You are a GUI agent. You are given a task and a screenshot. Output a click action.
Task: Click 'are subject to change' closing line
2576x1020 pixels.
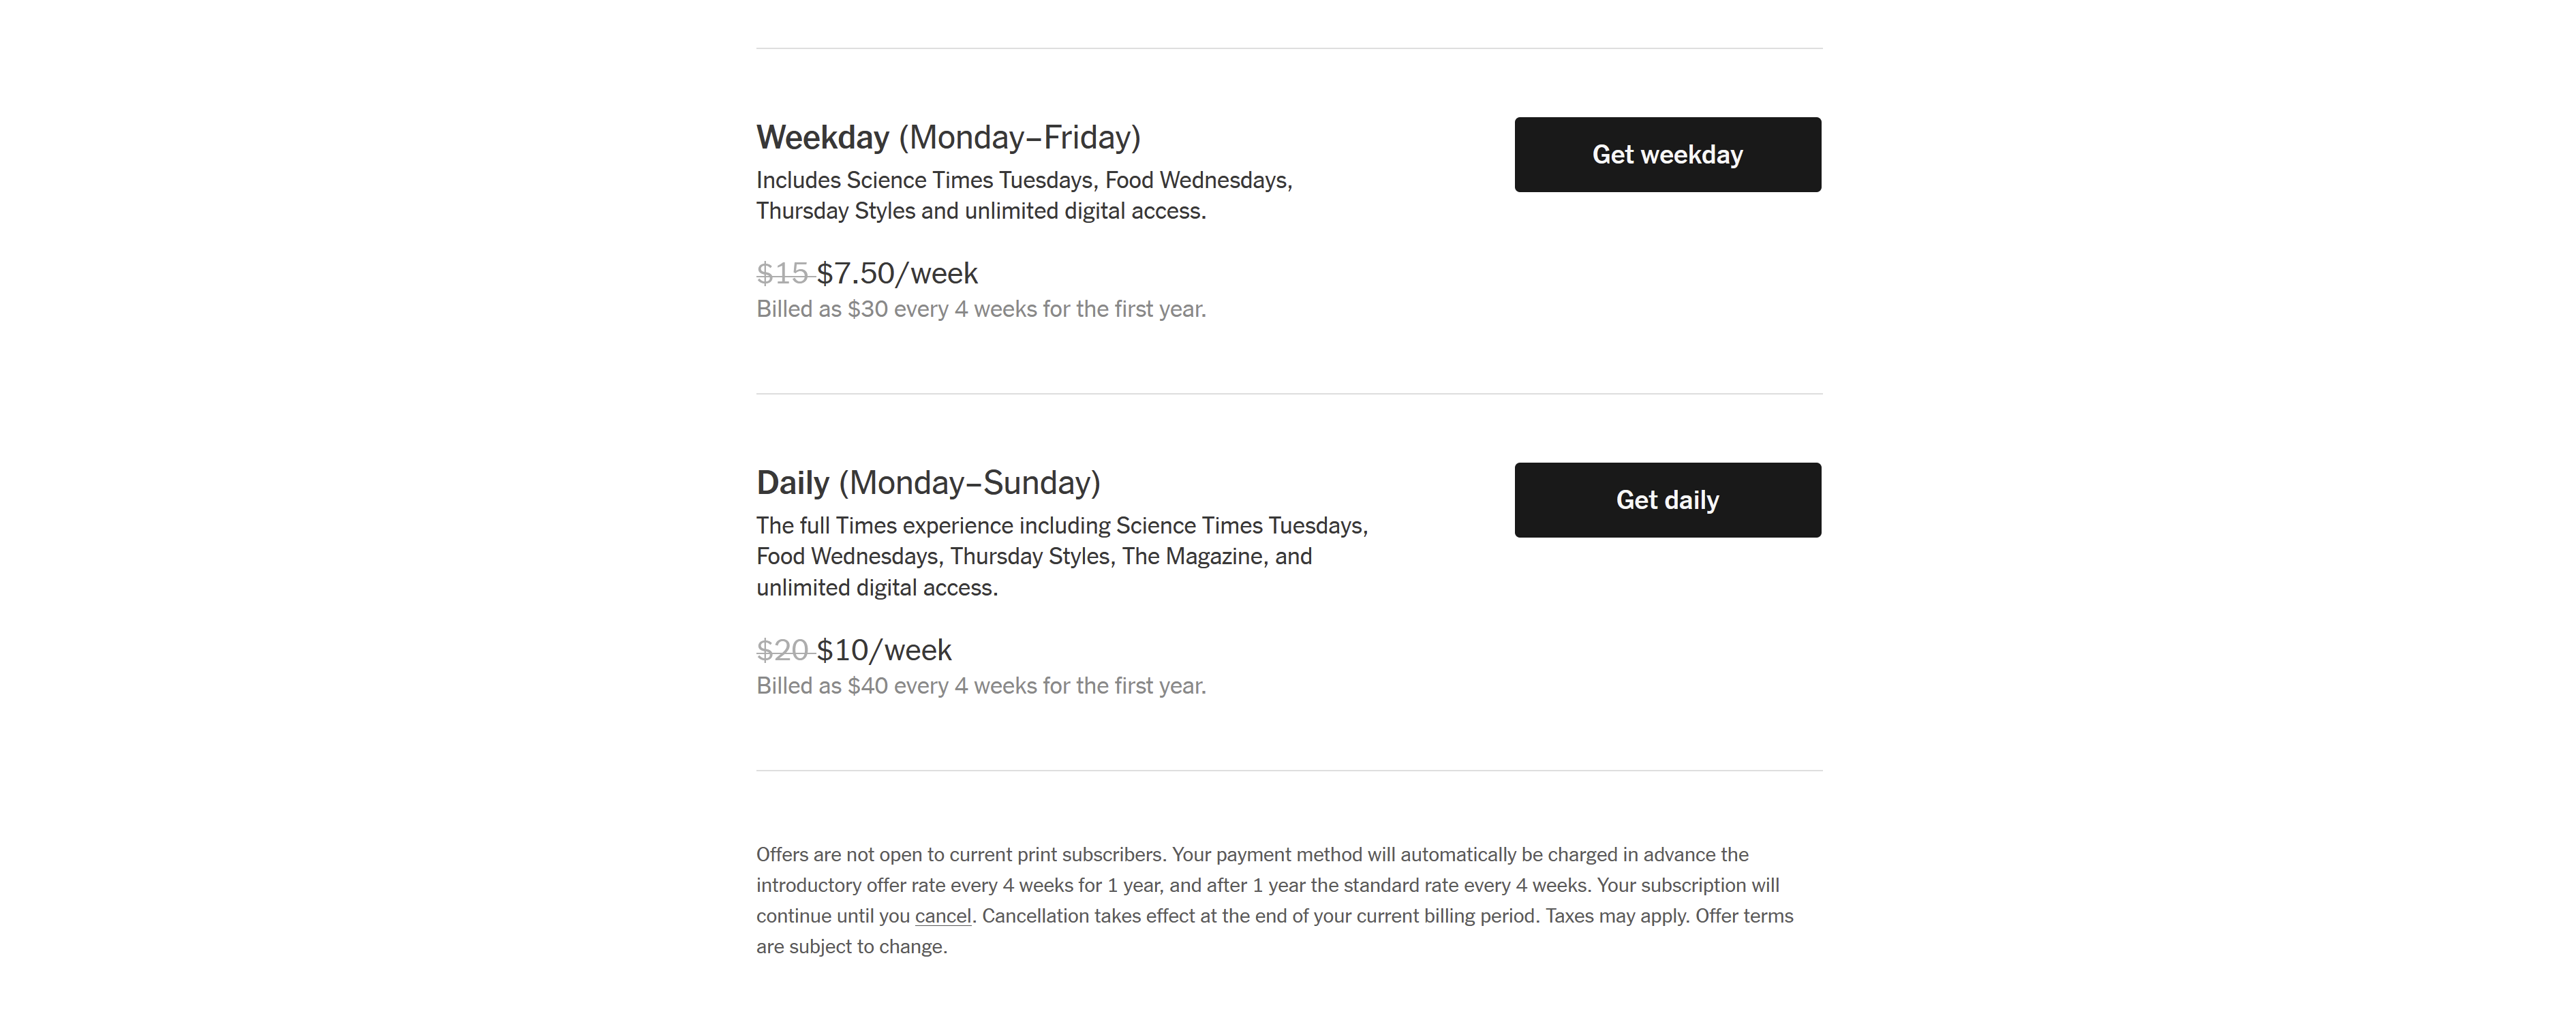(x=851, y=947)
